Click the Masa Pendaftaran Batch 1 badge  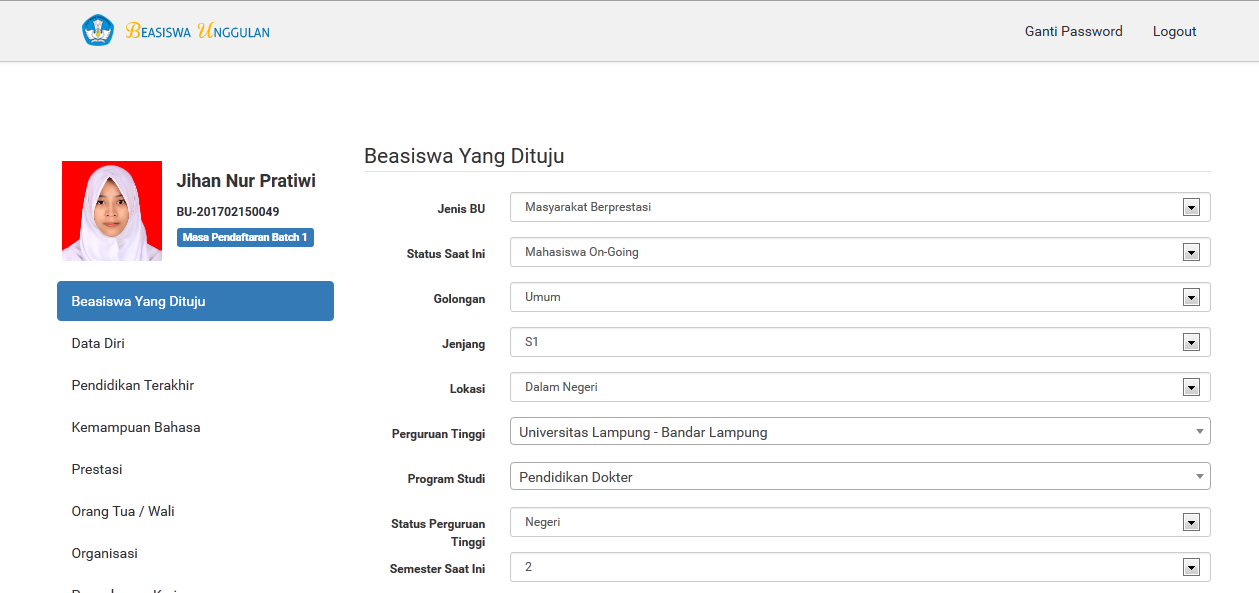click(x=245, y=237)
